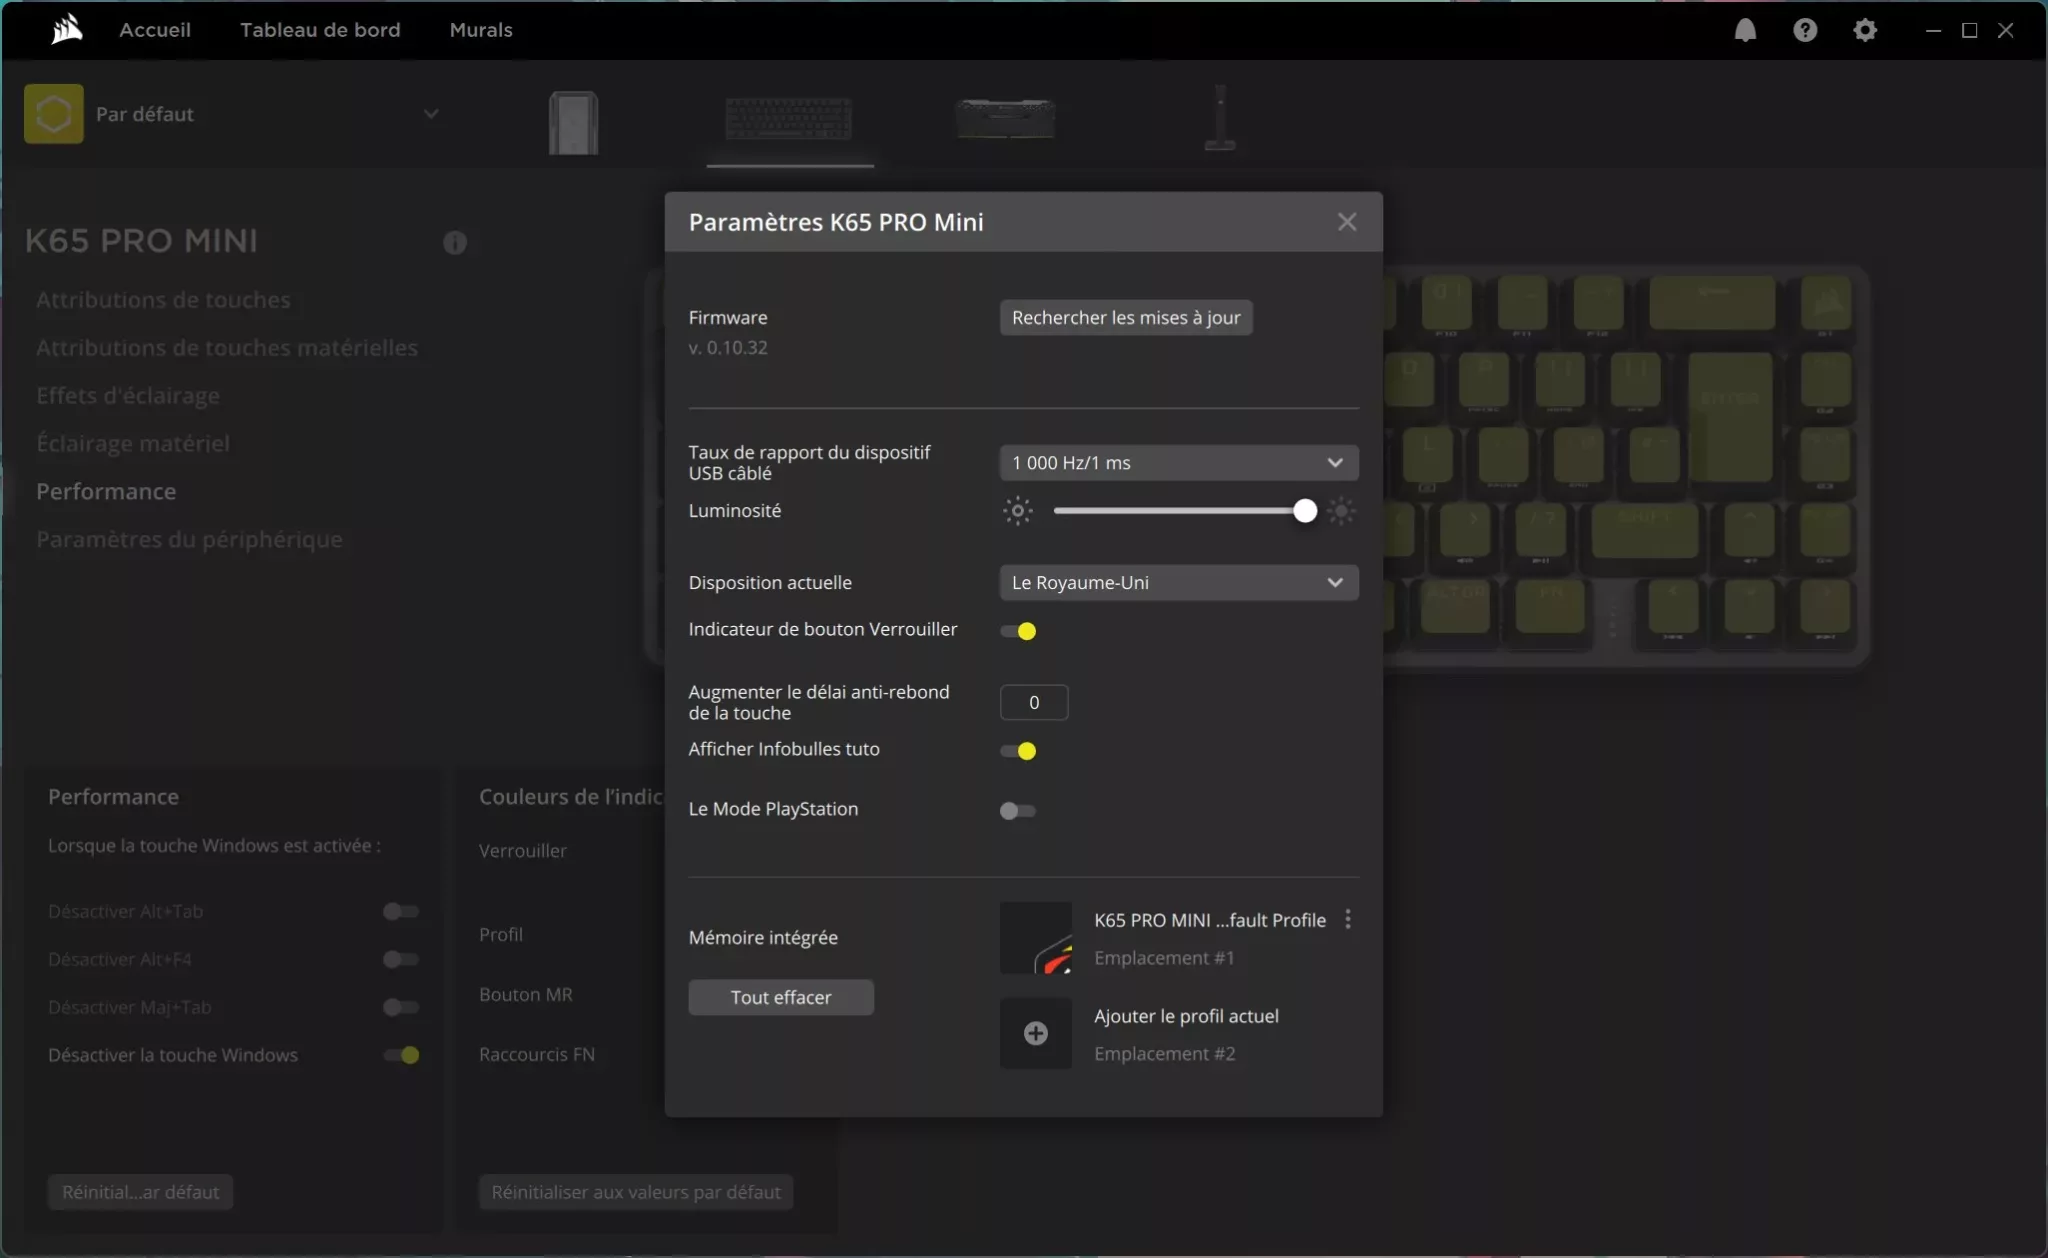Select the memory module device icon
This screenshot has width=2048, height=1258.
pyautogui.click(x=1005, y=118)
